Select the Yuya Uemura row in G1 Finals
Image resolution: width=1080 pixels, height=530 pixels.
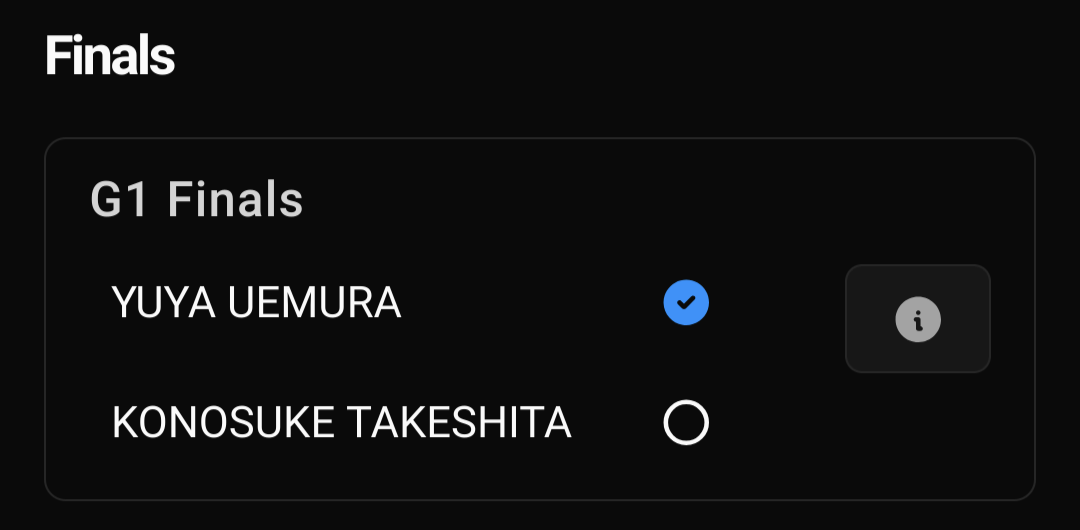click(x=411, y=303)
